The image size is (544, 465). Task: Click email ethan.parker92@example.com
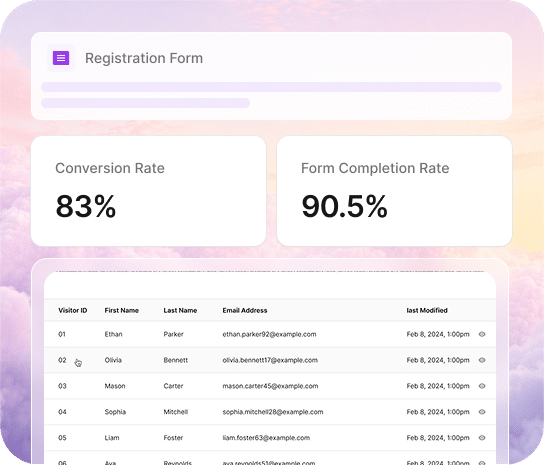(x=269, y=334)
